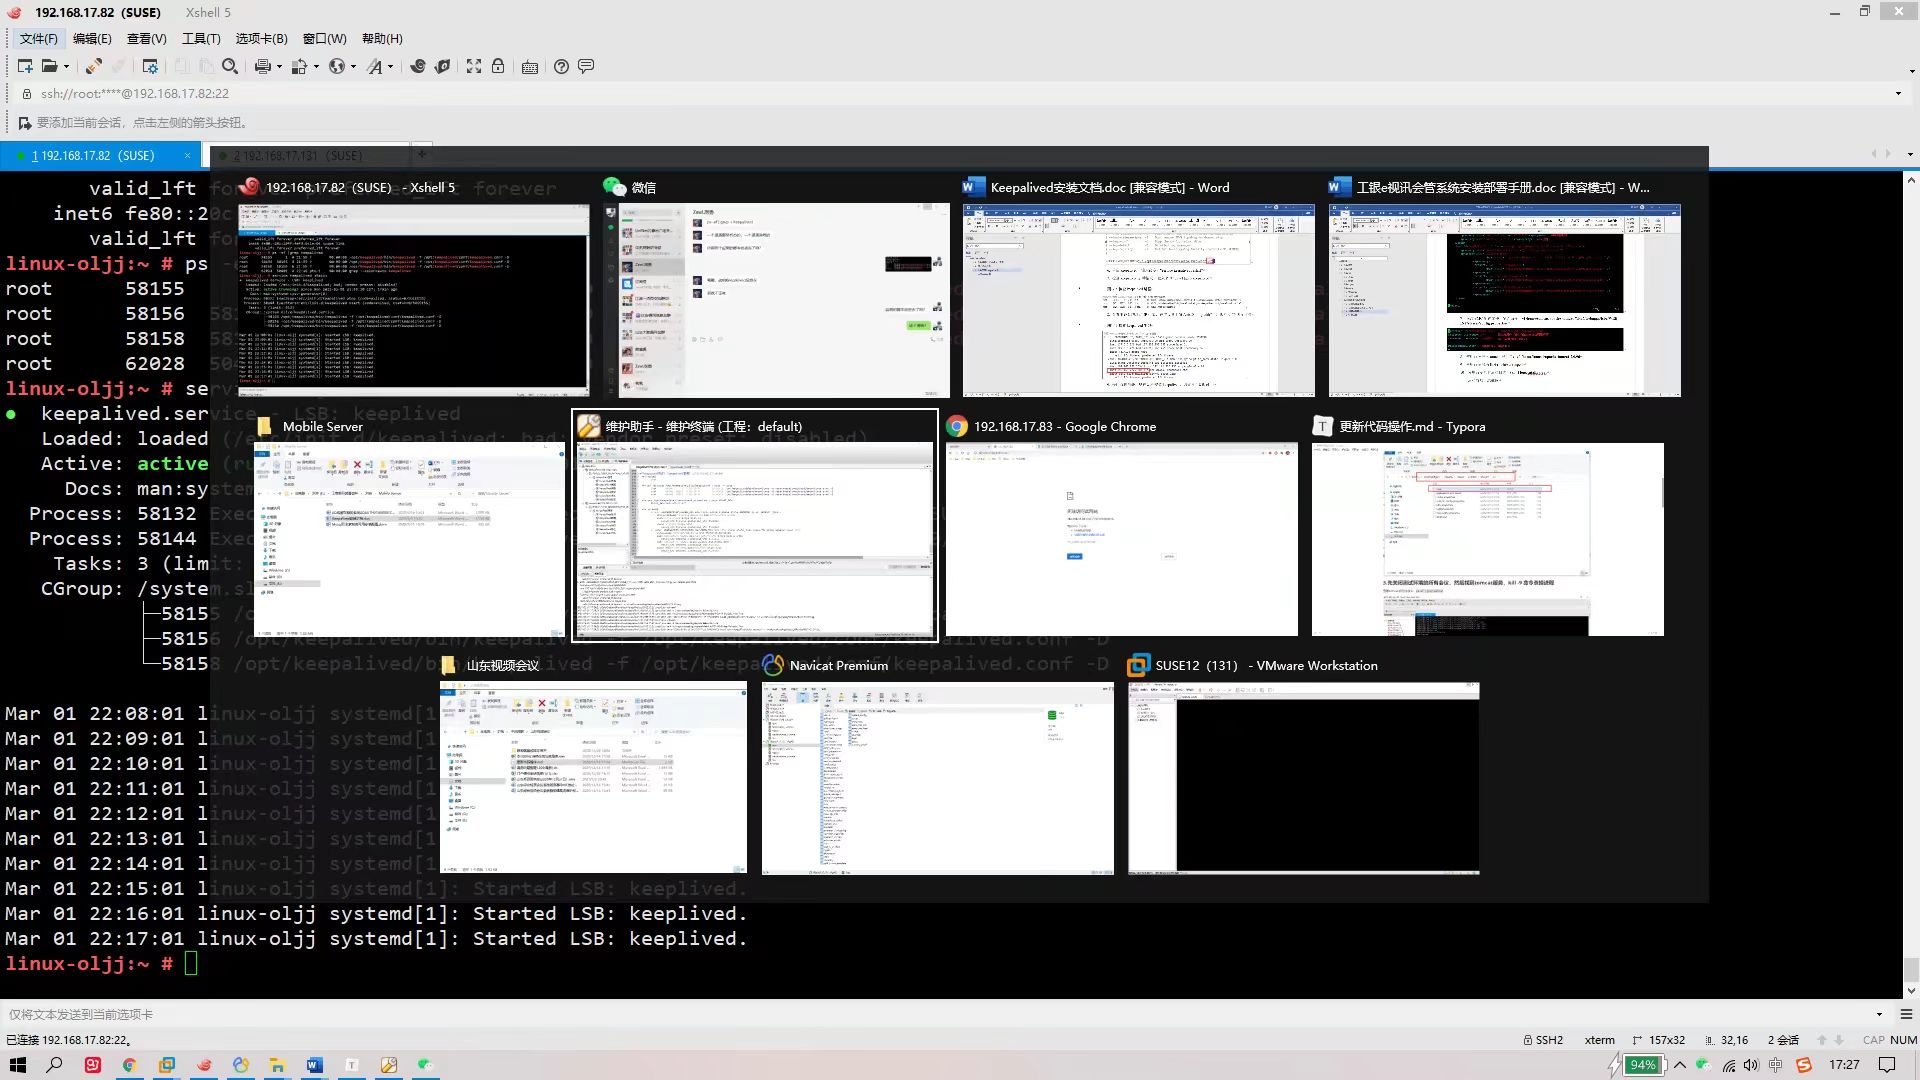
Task: Click the Disconnect plug icon in toolbar
Action: pyautogui.click(x=93, y=66)
